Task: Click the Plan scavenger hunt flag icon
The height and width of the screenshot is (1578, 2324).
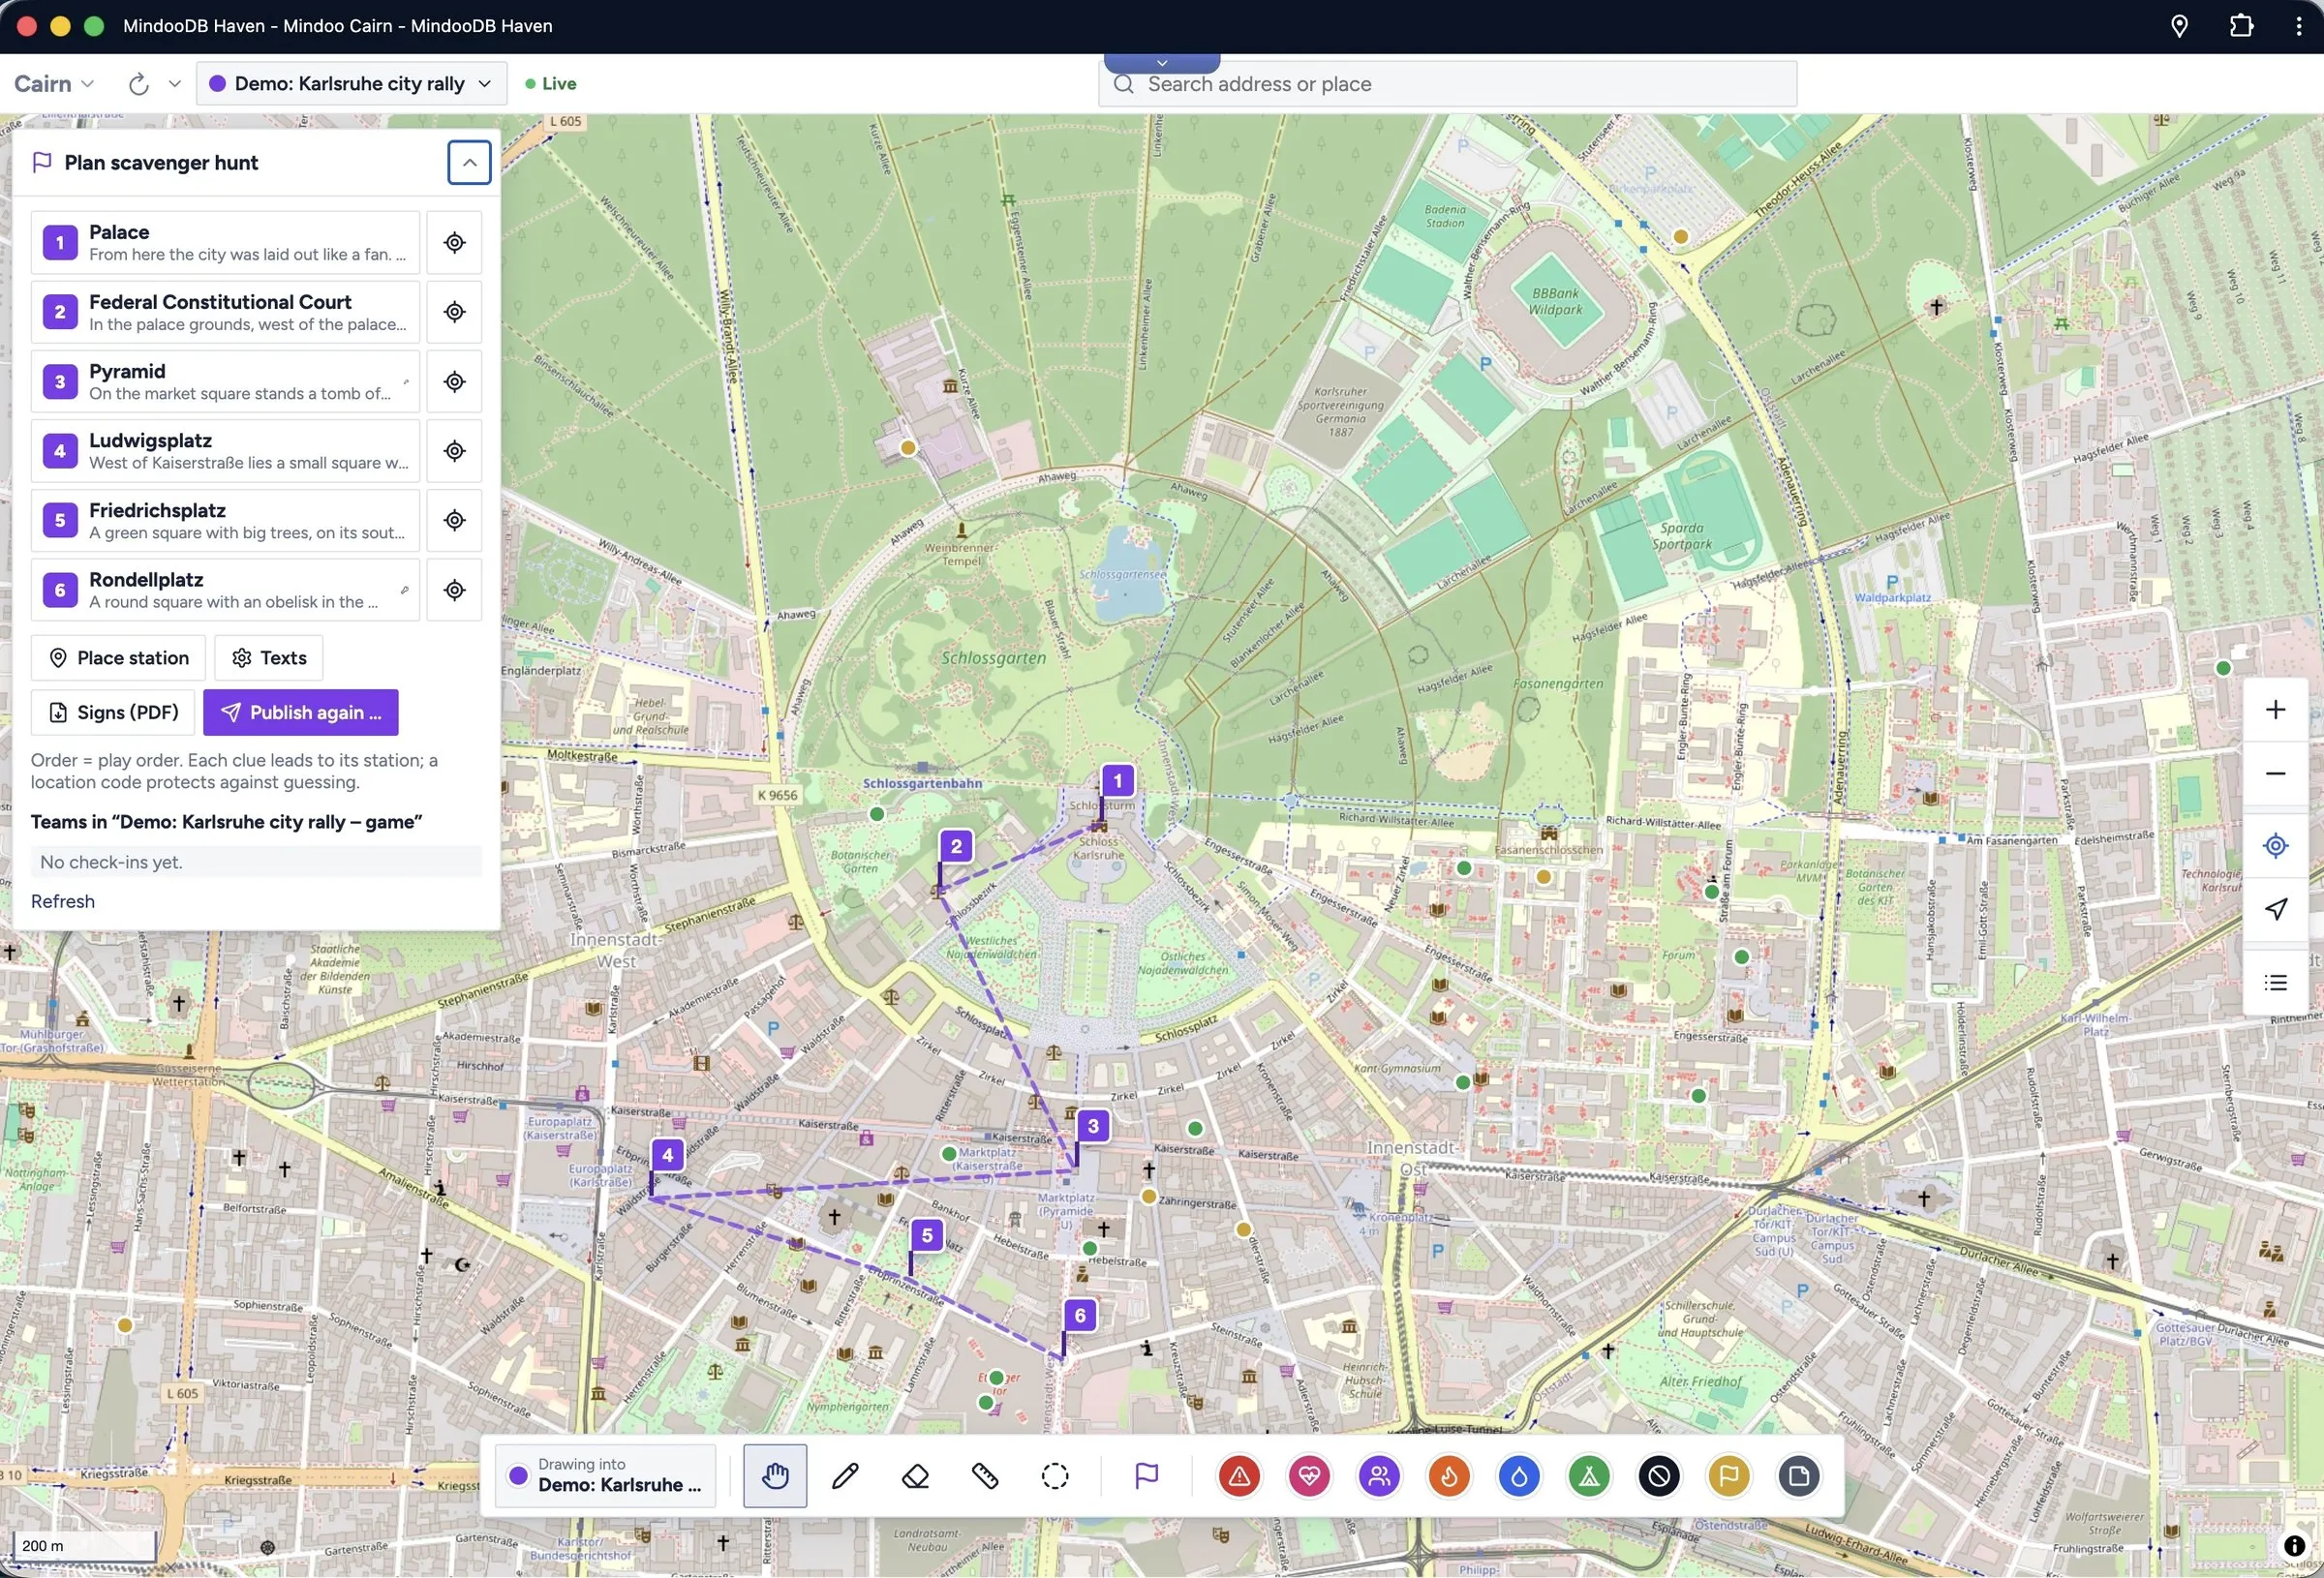Action: (x=42, y=162)
